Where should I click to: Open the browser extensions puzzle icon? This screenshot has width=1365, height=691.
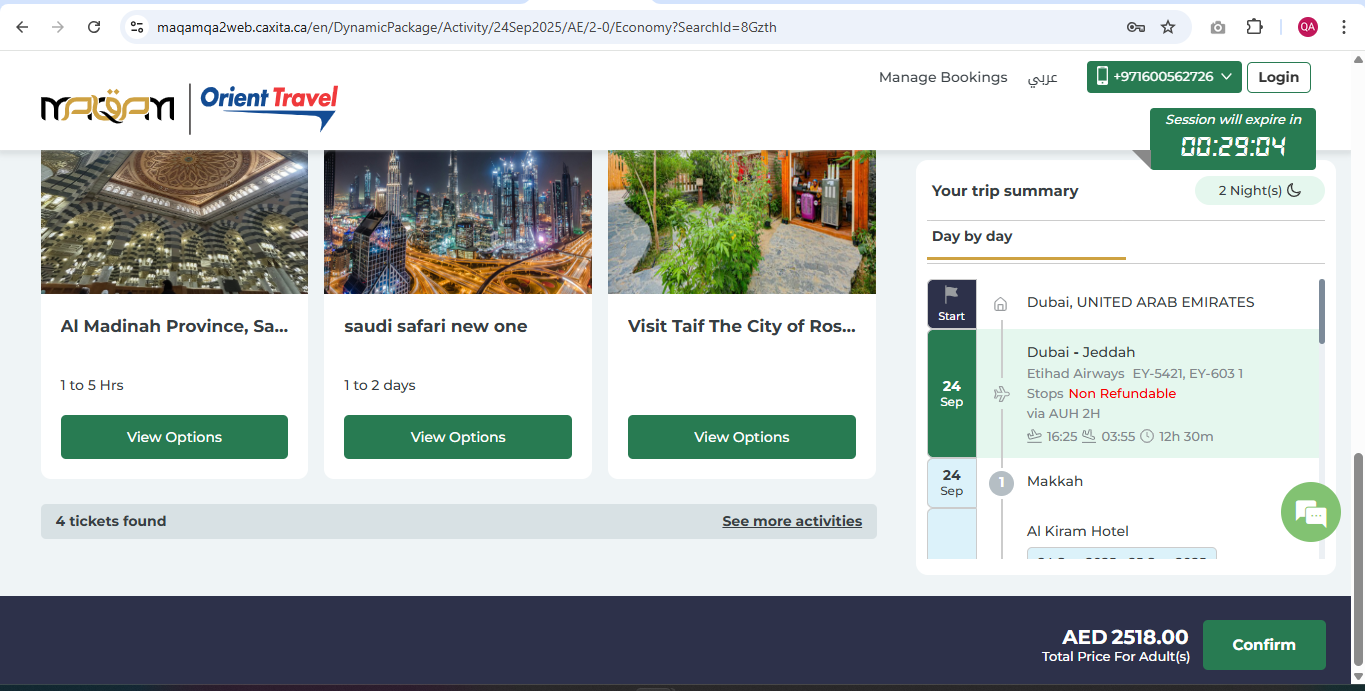pyautogui.click(x=1254, y=27)
